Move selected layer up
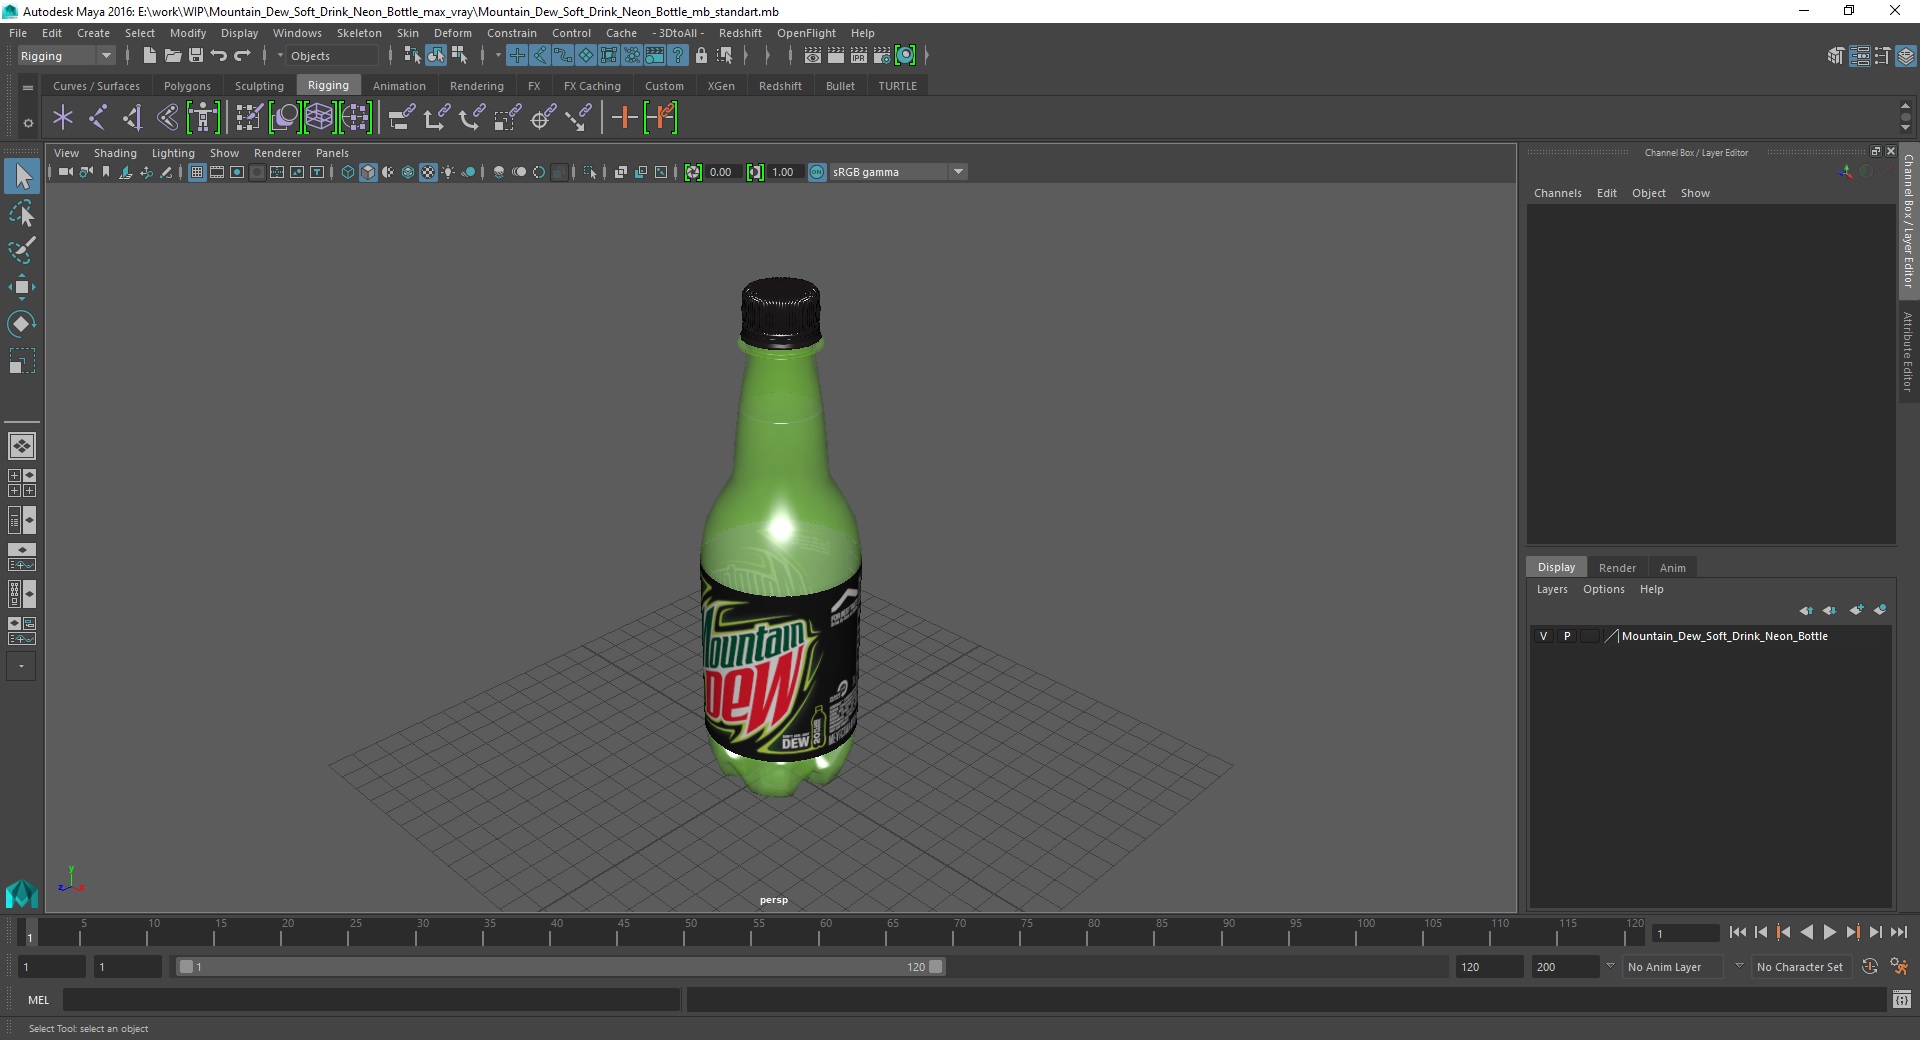 point(1806,610)
